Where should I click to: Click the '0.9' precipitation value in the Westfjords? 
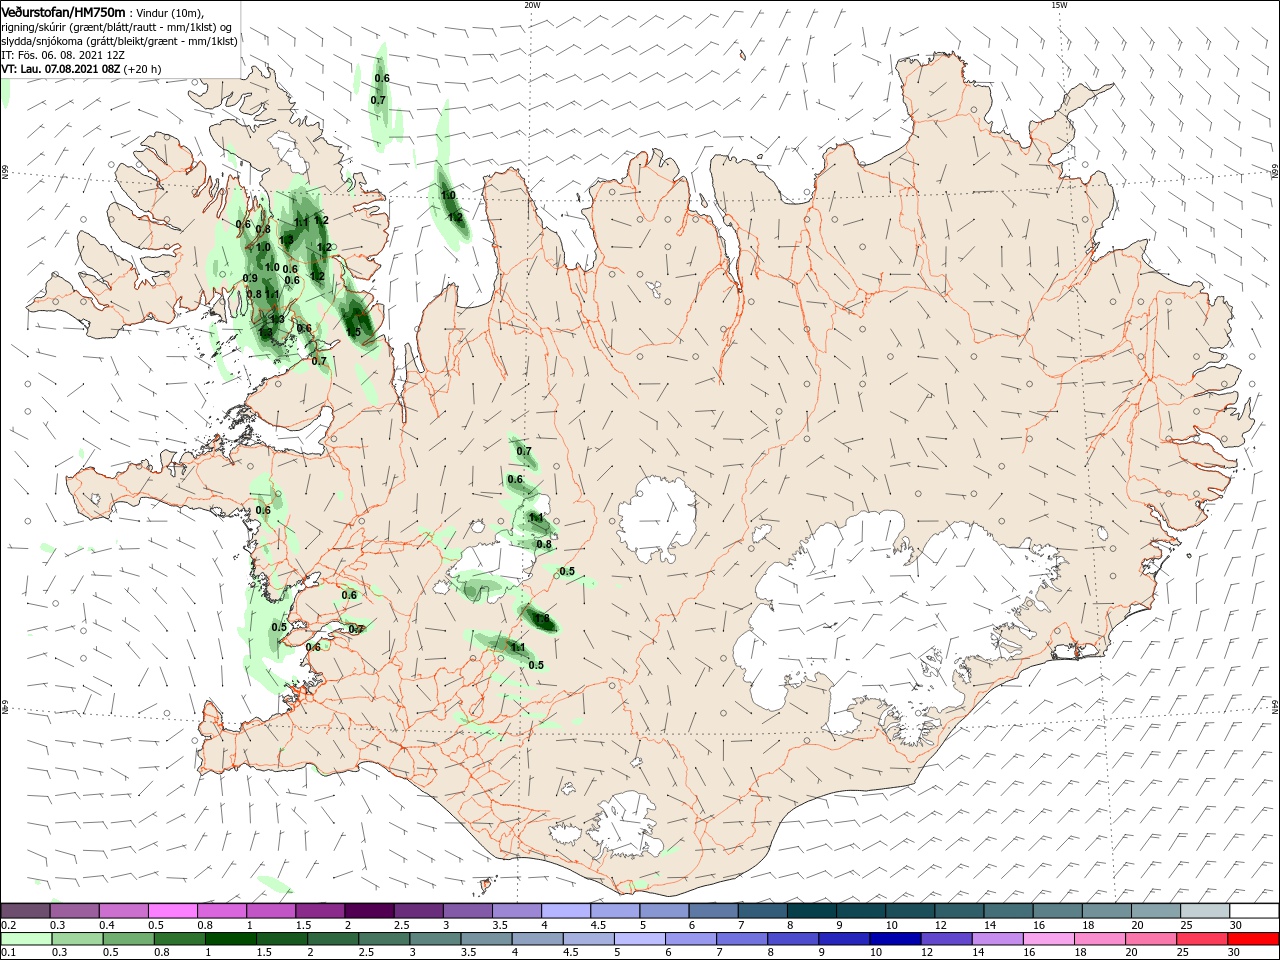[x=250, y=278]
